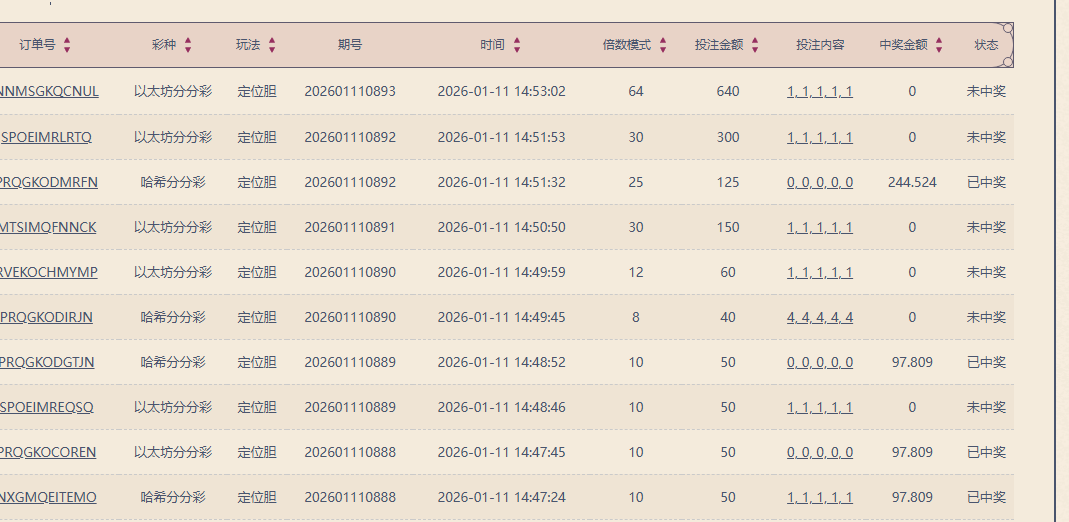Click order link ending in NXGMQEITEMO
1069x522 pixels.
click(x=49, y=497)
